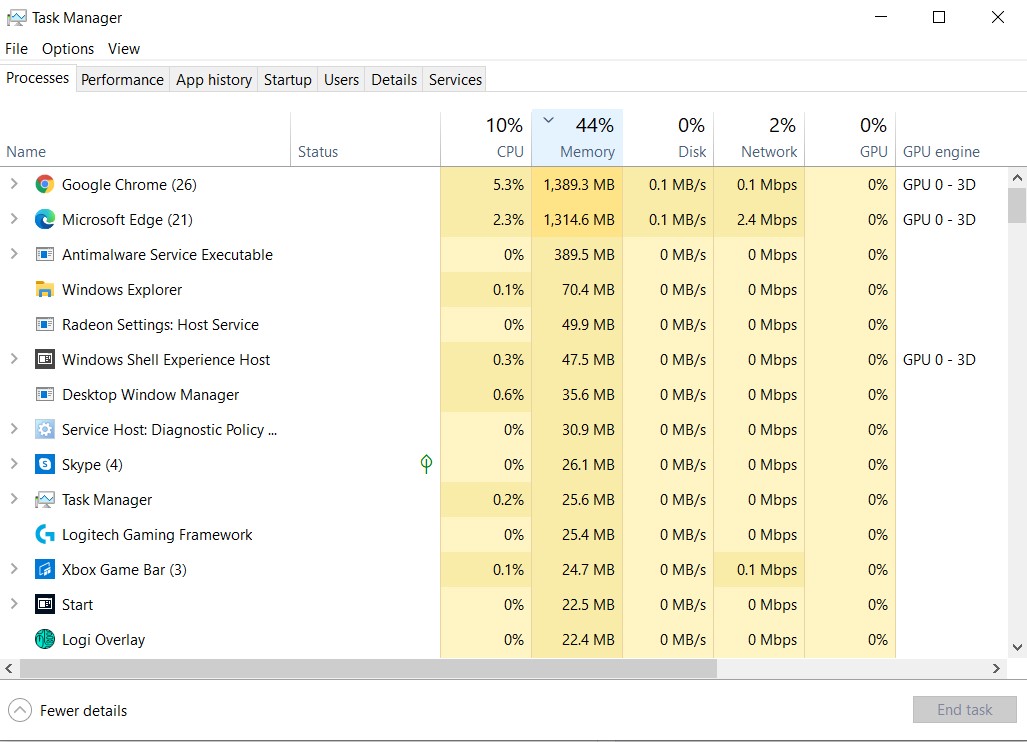1027x742 pixels.
Task: Click the Microsoft Edge process icon
Action: click(45, 219)
